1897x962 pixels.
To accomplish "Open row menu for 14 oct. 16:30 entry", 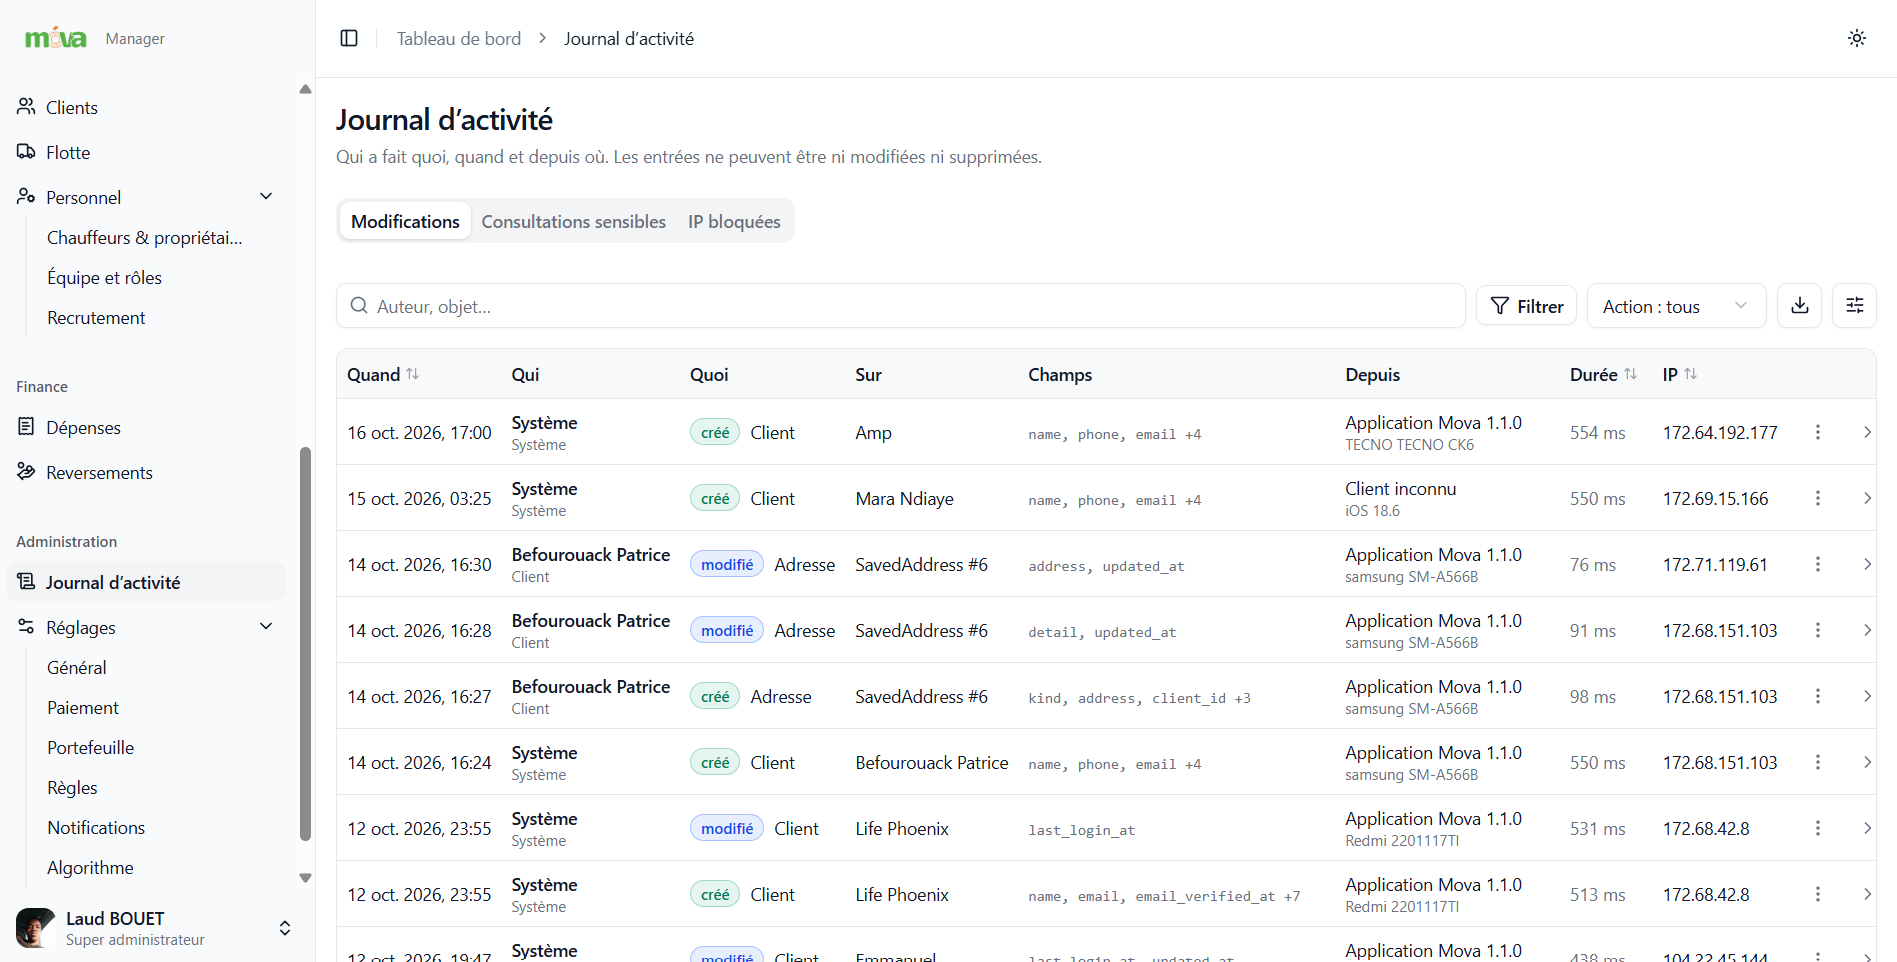I will 1818,564.
